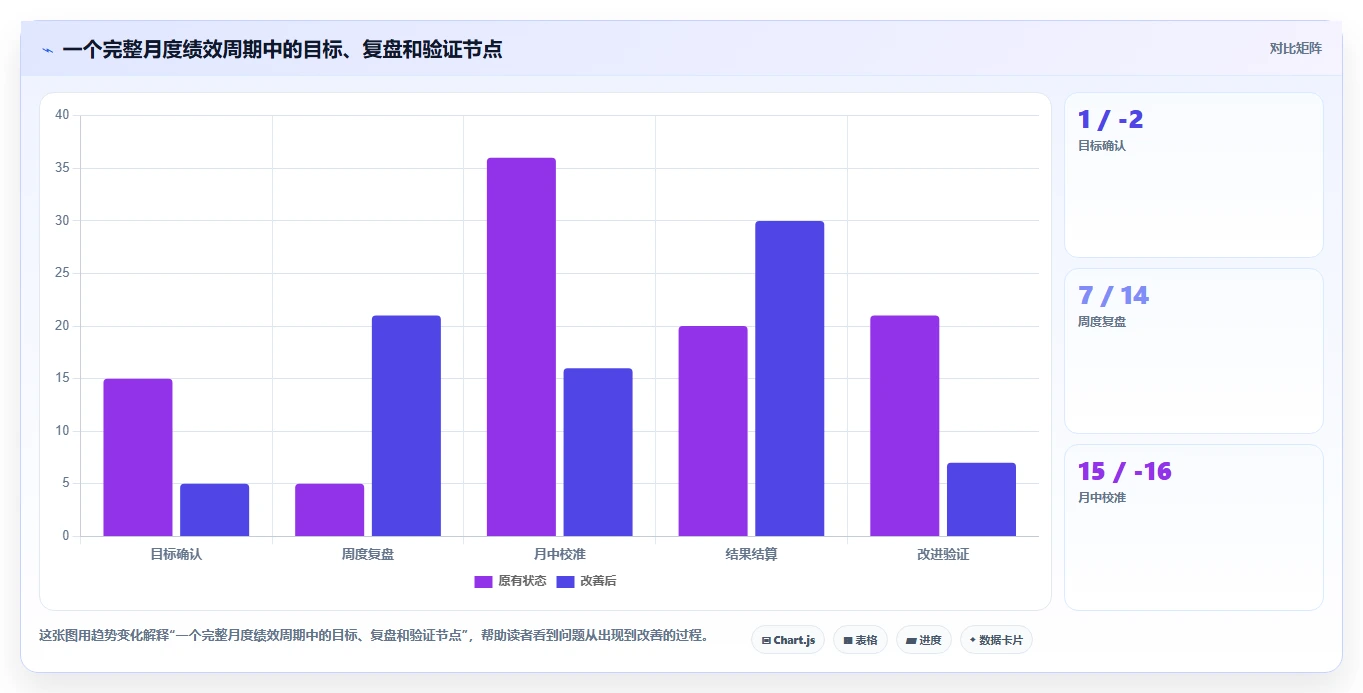Click the icon in the 进度 tag
Screen dimensions: 1363x693
[x=912, y=640]
